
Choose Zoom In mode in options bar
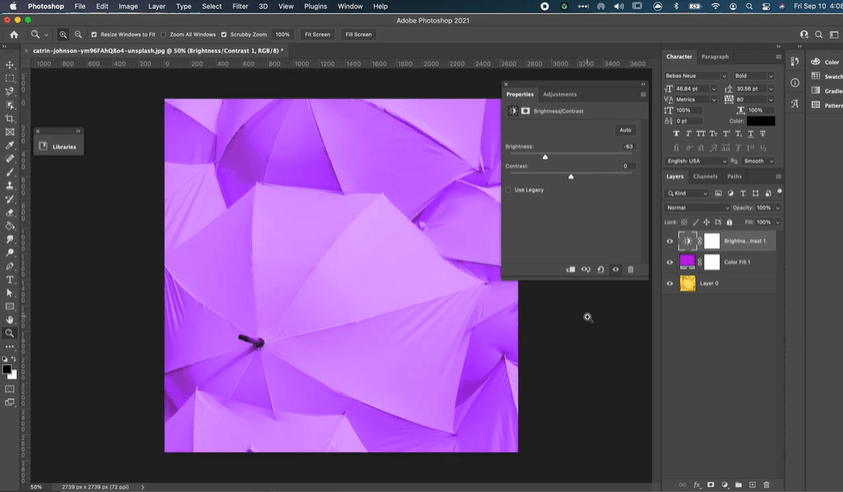[x=63, y=34]
